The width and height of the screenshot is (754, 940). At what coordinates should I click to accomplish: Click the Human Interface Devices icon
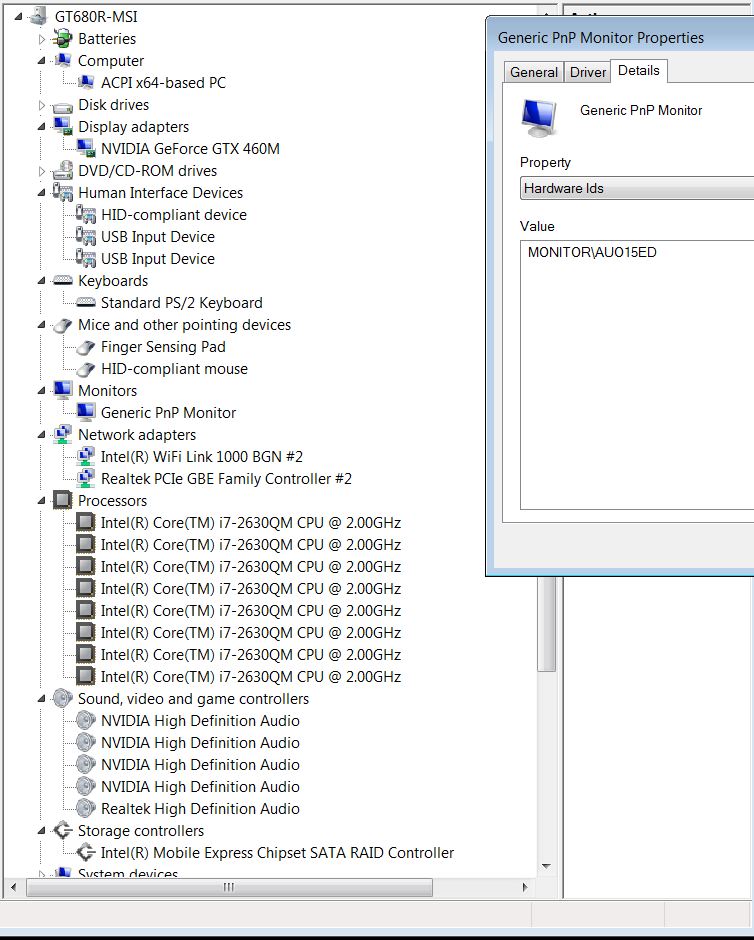(62, 192)
